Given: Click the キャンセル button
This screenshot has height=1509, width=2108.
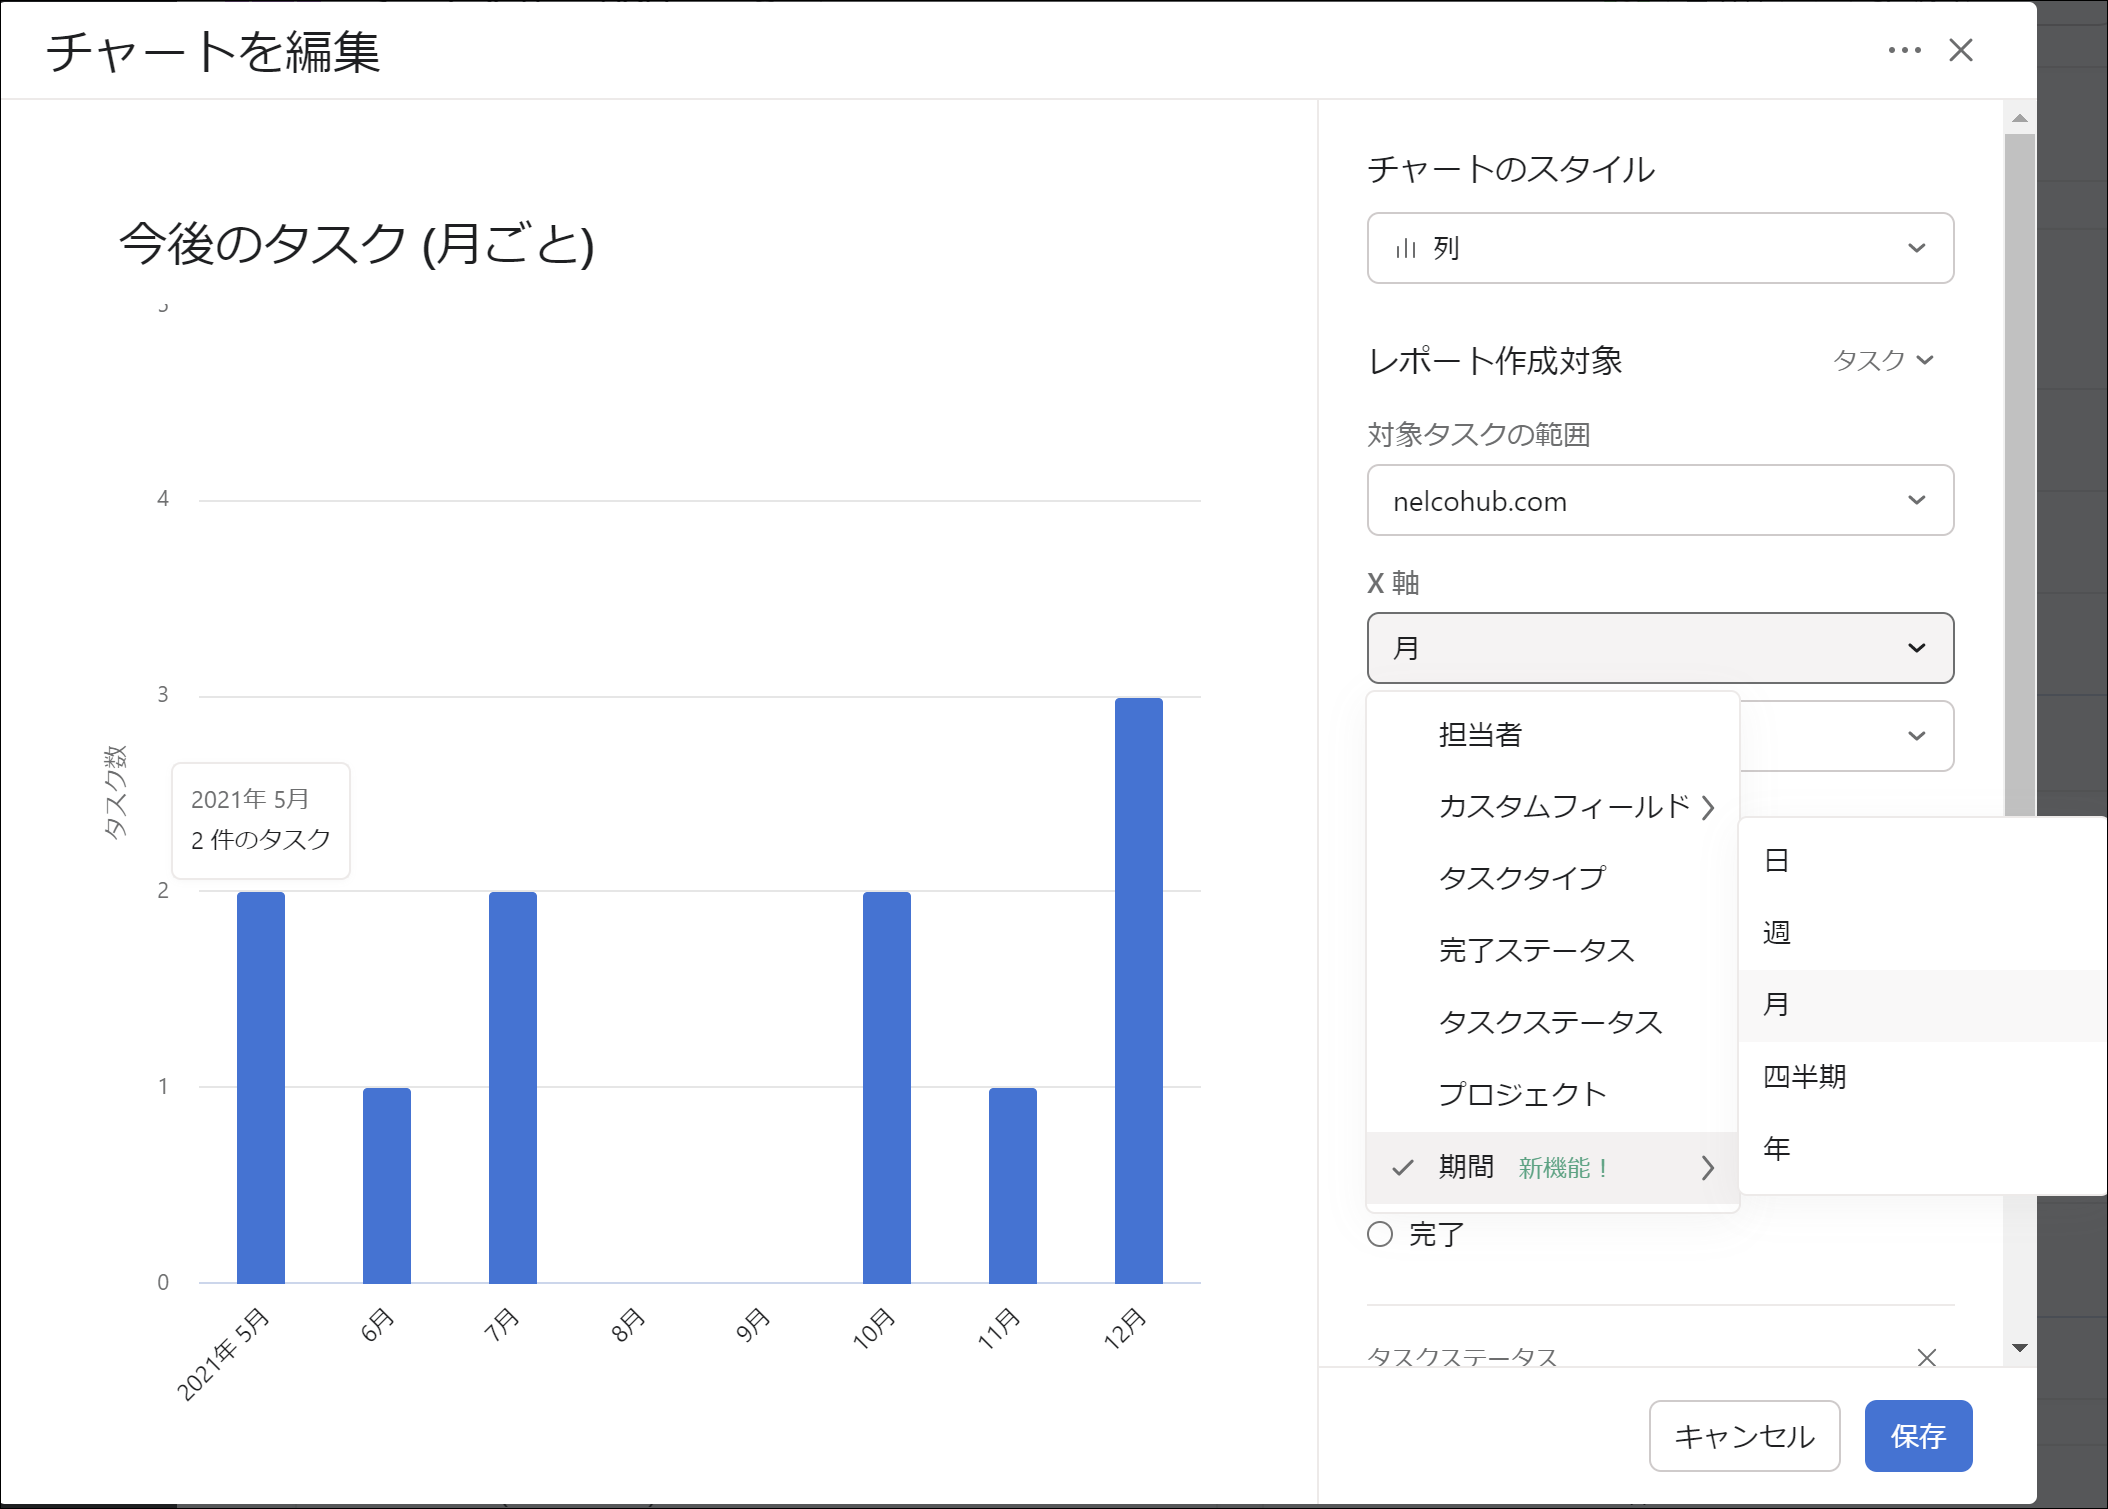Looking at the screenshot, I should coord(1744,1436).
